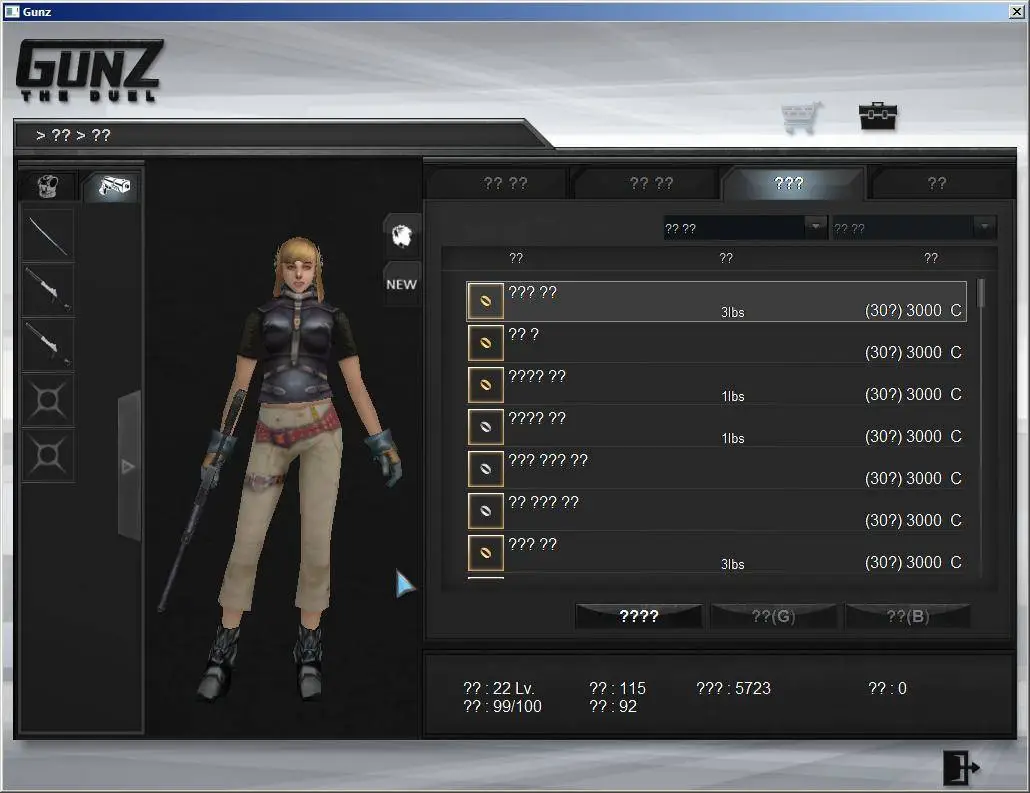Open the rightmost "??" tab
The height and width of the screenshot is (793, 1030).
(x=937, y=183)
